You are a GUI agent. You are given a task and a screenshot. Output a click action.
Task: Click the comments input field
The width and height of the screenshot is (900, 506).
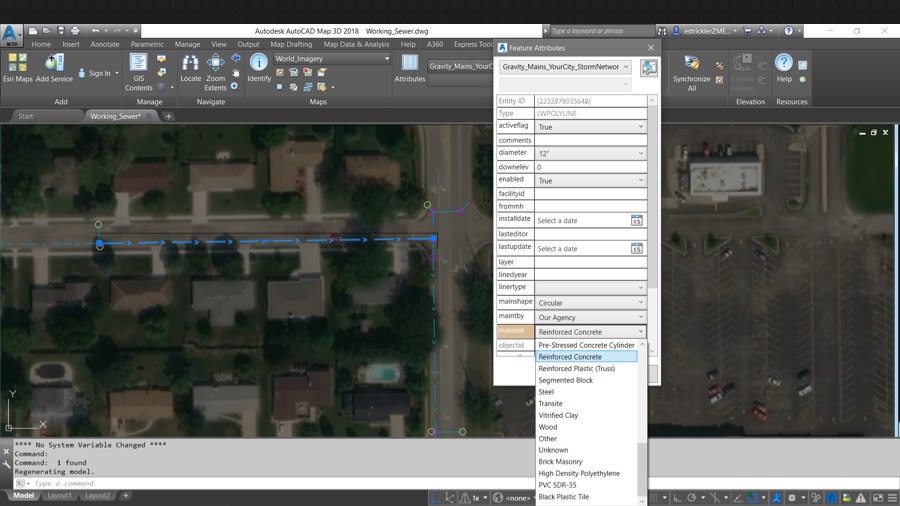tap(591, 140)
